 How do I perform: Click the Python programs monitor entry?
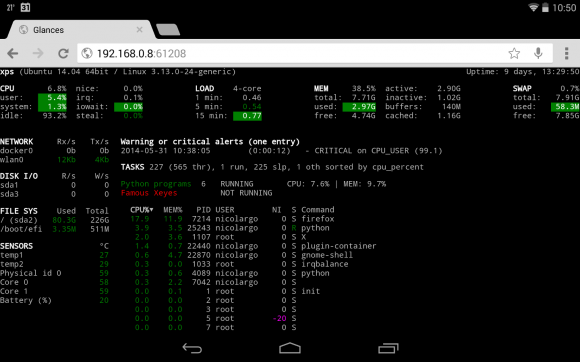click(156, 184)
